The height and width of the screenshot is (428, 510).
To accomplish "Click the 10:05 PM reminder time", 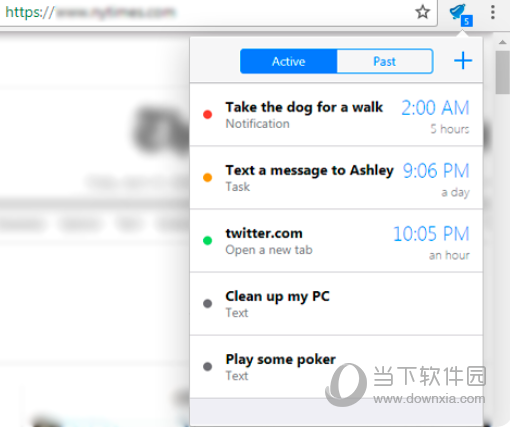I will click(431, 234).
